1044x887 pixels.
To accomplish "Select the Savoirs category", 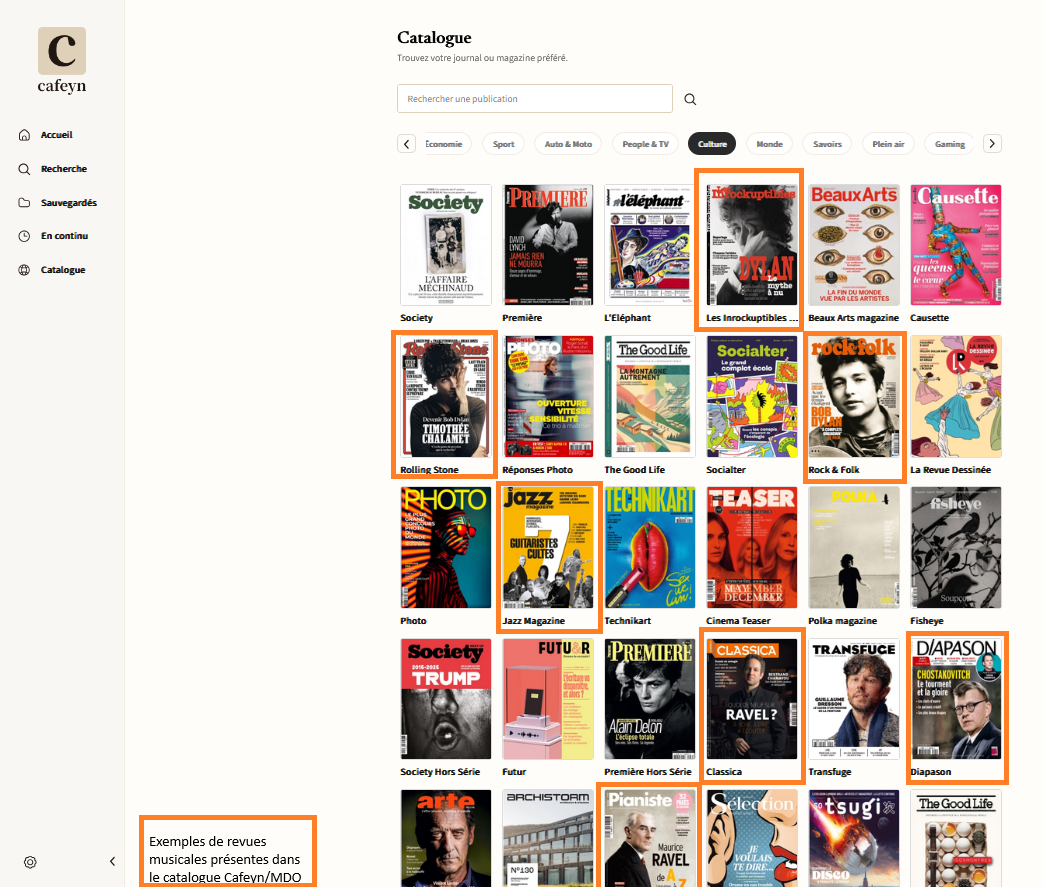I will click(828, 144).
